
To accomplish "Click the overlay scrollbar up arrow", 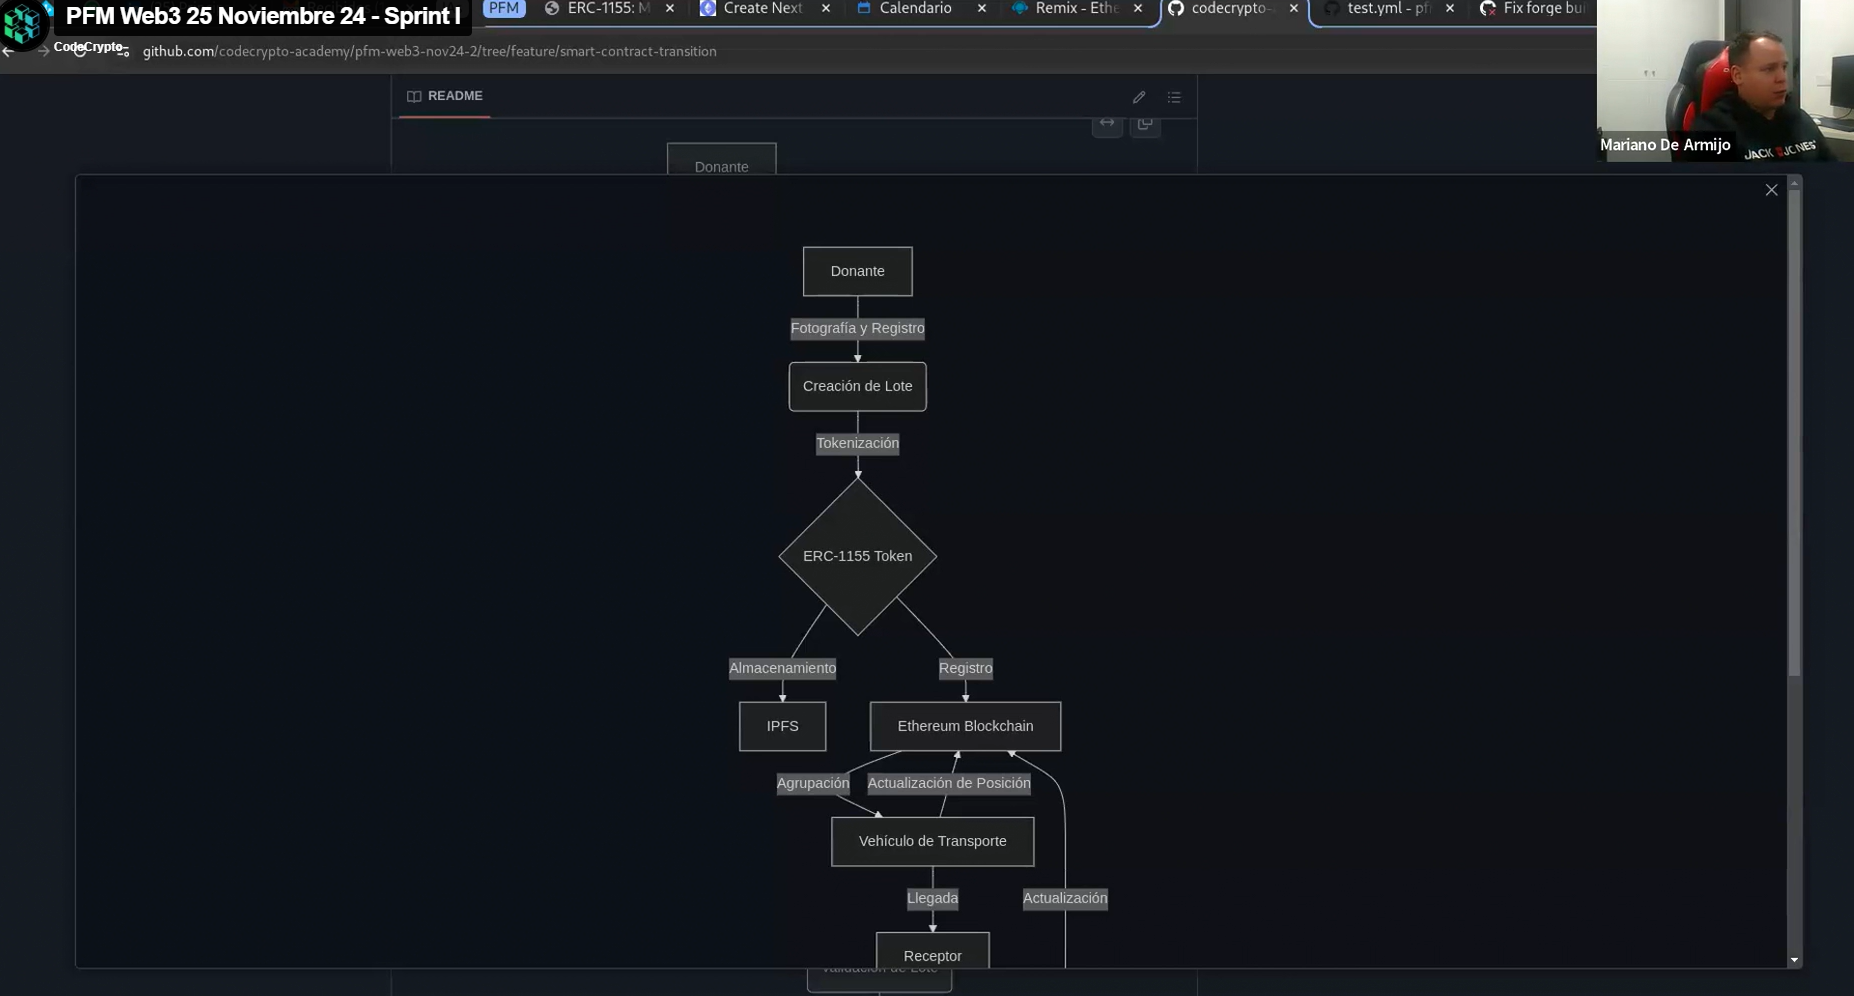I will click(x=1794, y=183).
